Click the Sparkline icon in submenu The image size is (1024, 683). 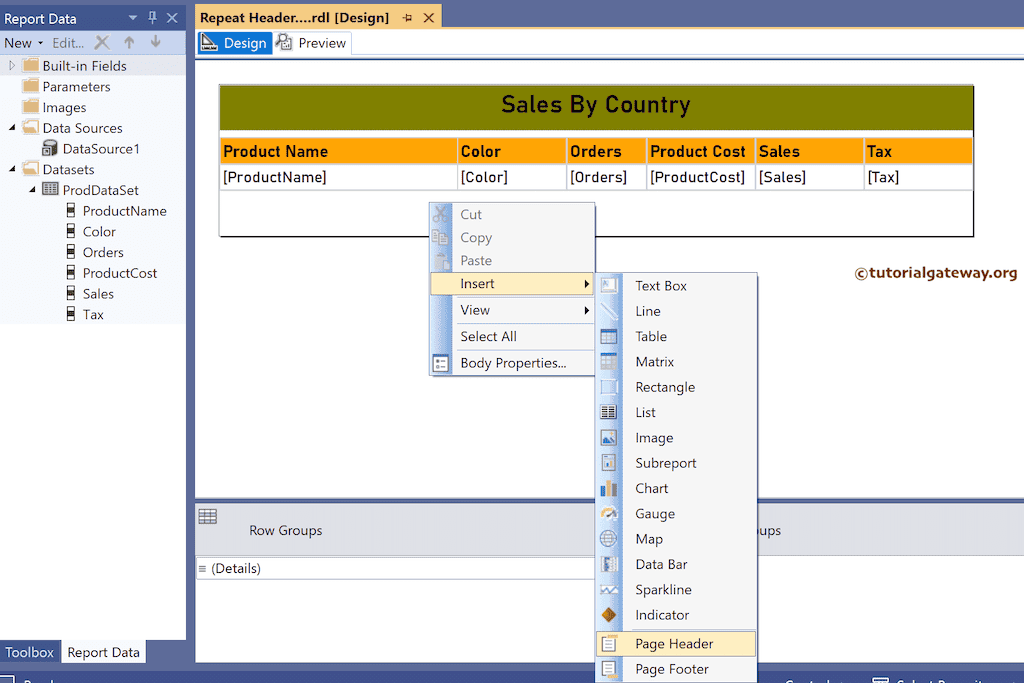609,590
